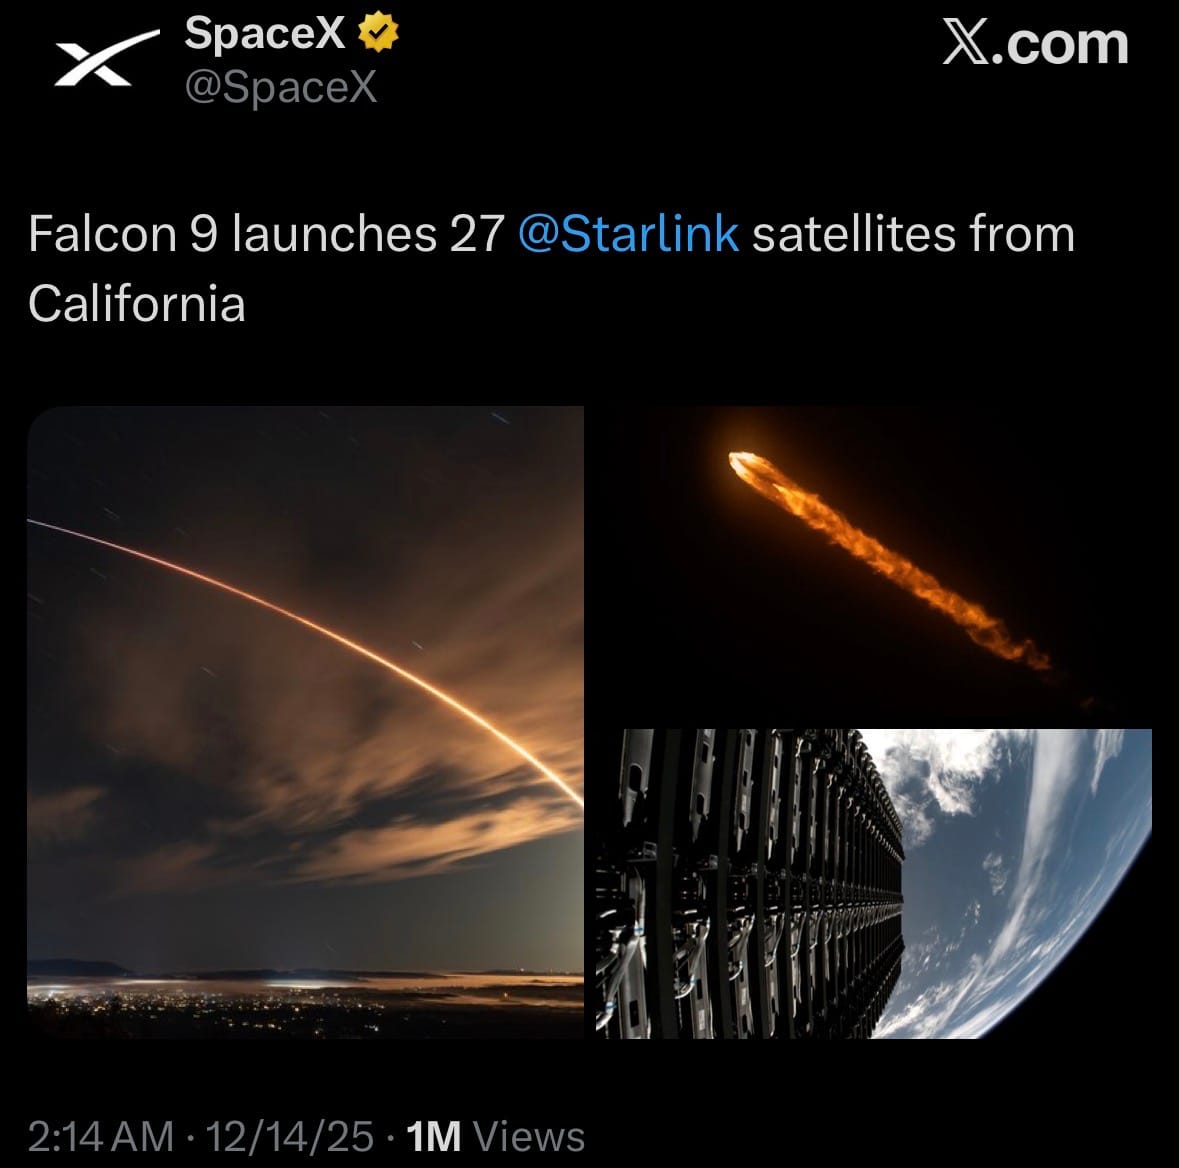This screenshot has width=1179, height=1168.
Task: Open the @Starlink mention link
Action: [x=629, y=235]
